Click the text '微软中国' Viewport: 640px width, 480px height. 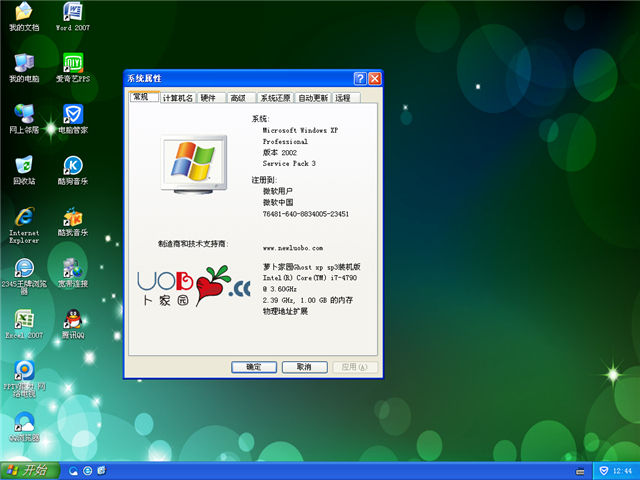point(278,202)
